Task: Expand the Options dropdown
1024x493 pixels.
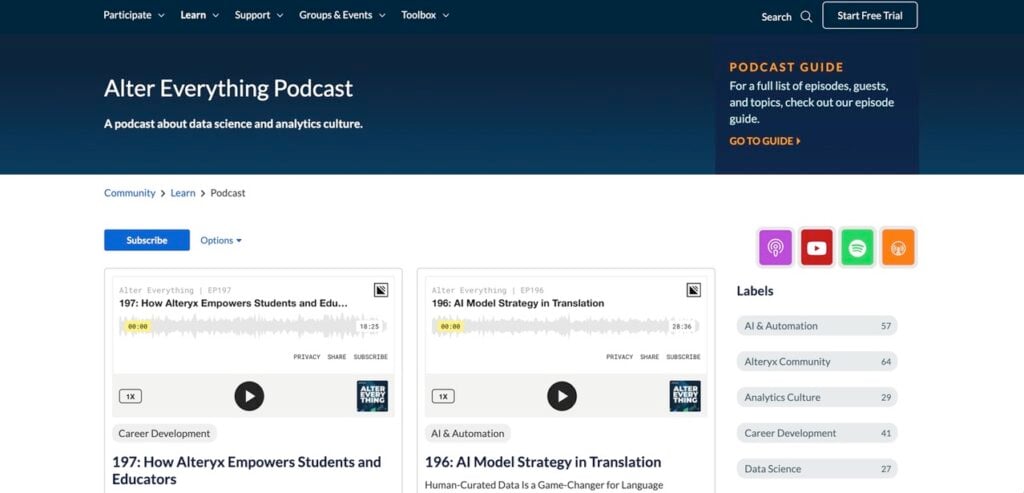Action: click(220, 240)
